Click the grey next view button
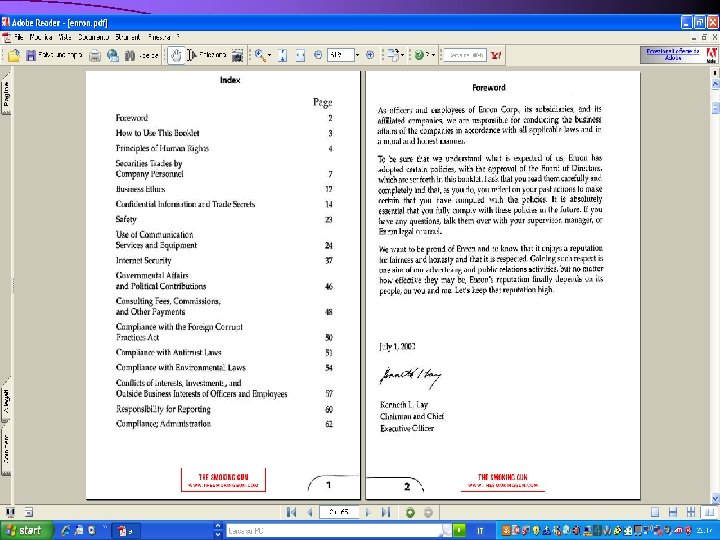This screenshot has width=720, height=540. click(428, 512)
